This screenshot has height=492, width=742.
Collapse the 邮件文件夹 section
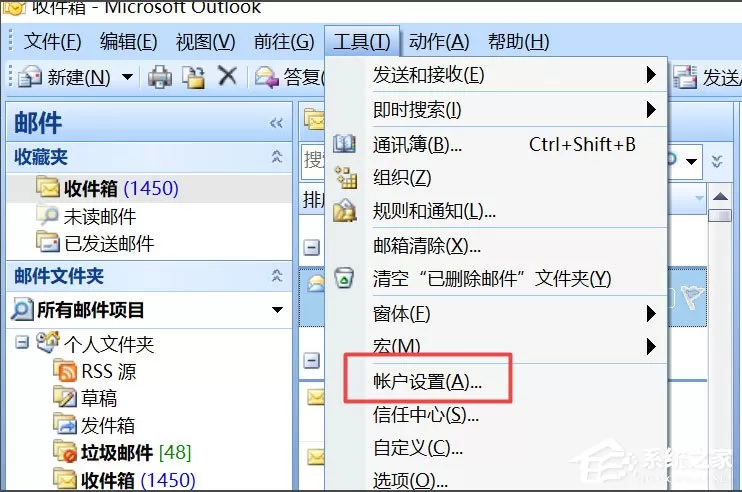click(277, 276)
